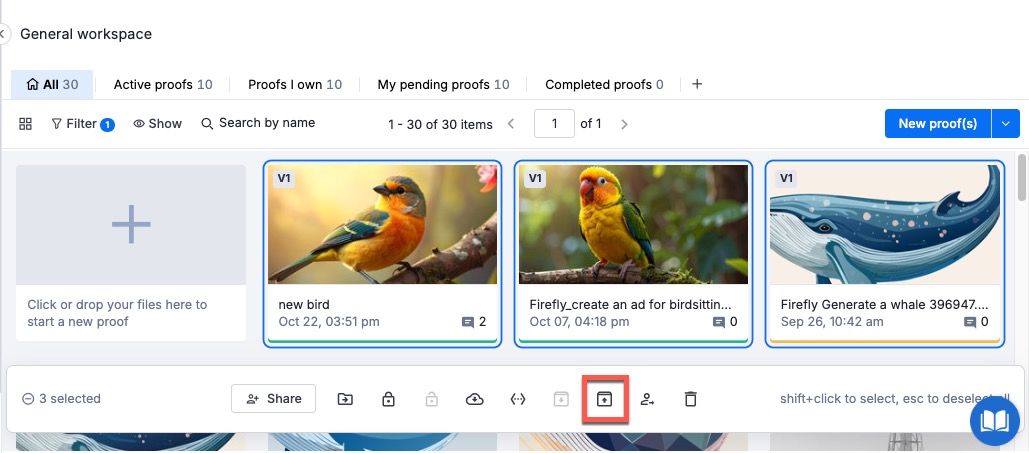
Task: Go to next page chevron
Action: [x=625, y=124]
